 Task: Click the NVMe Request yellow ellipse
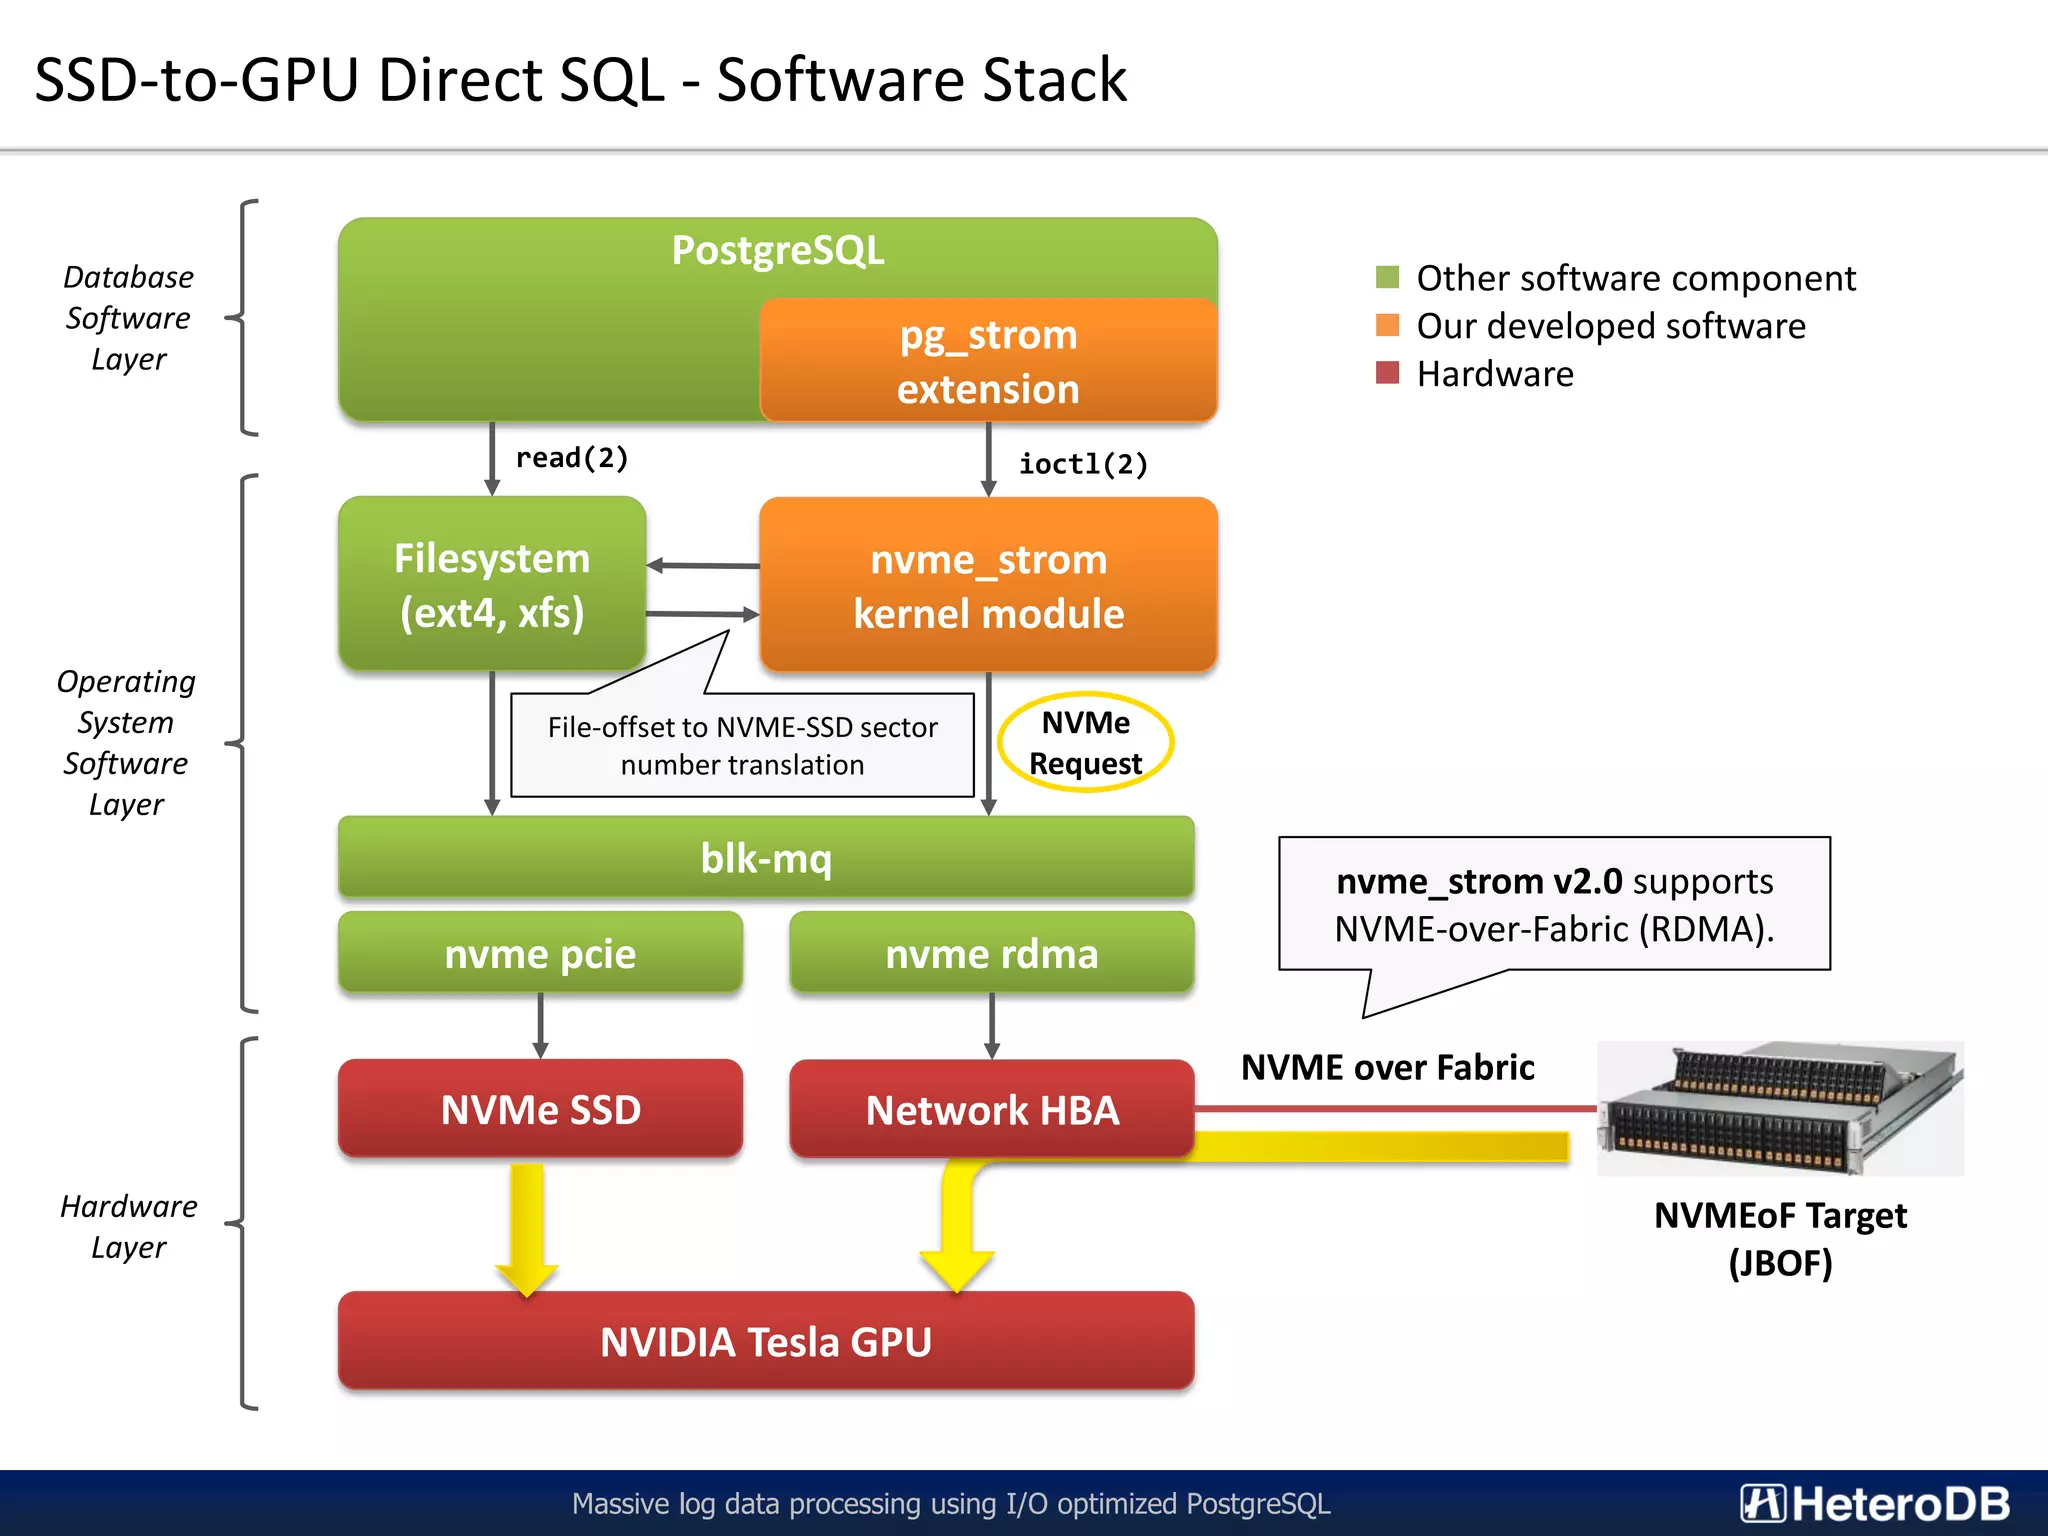pyautogui.click(x=1085, y=743)
